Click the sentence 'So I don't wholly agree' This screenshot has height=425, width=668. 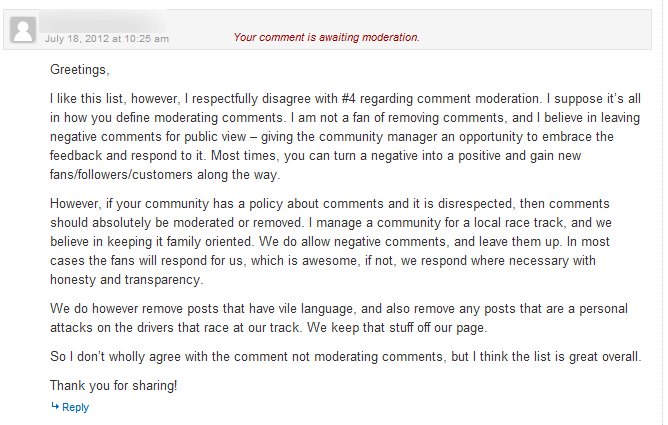(346, 356)
